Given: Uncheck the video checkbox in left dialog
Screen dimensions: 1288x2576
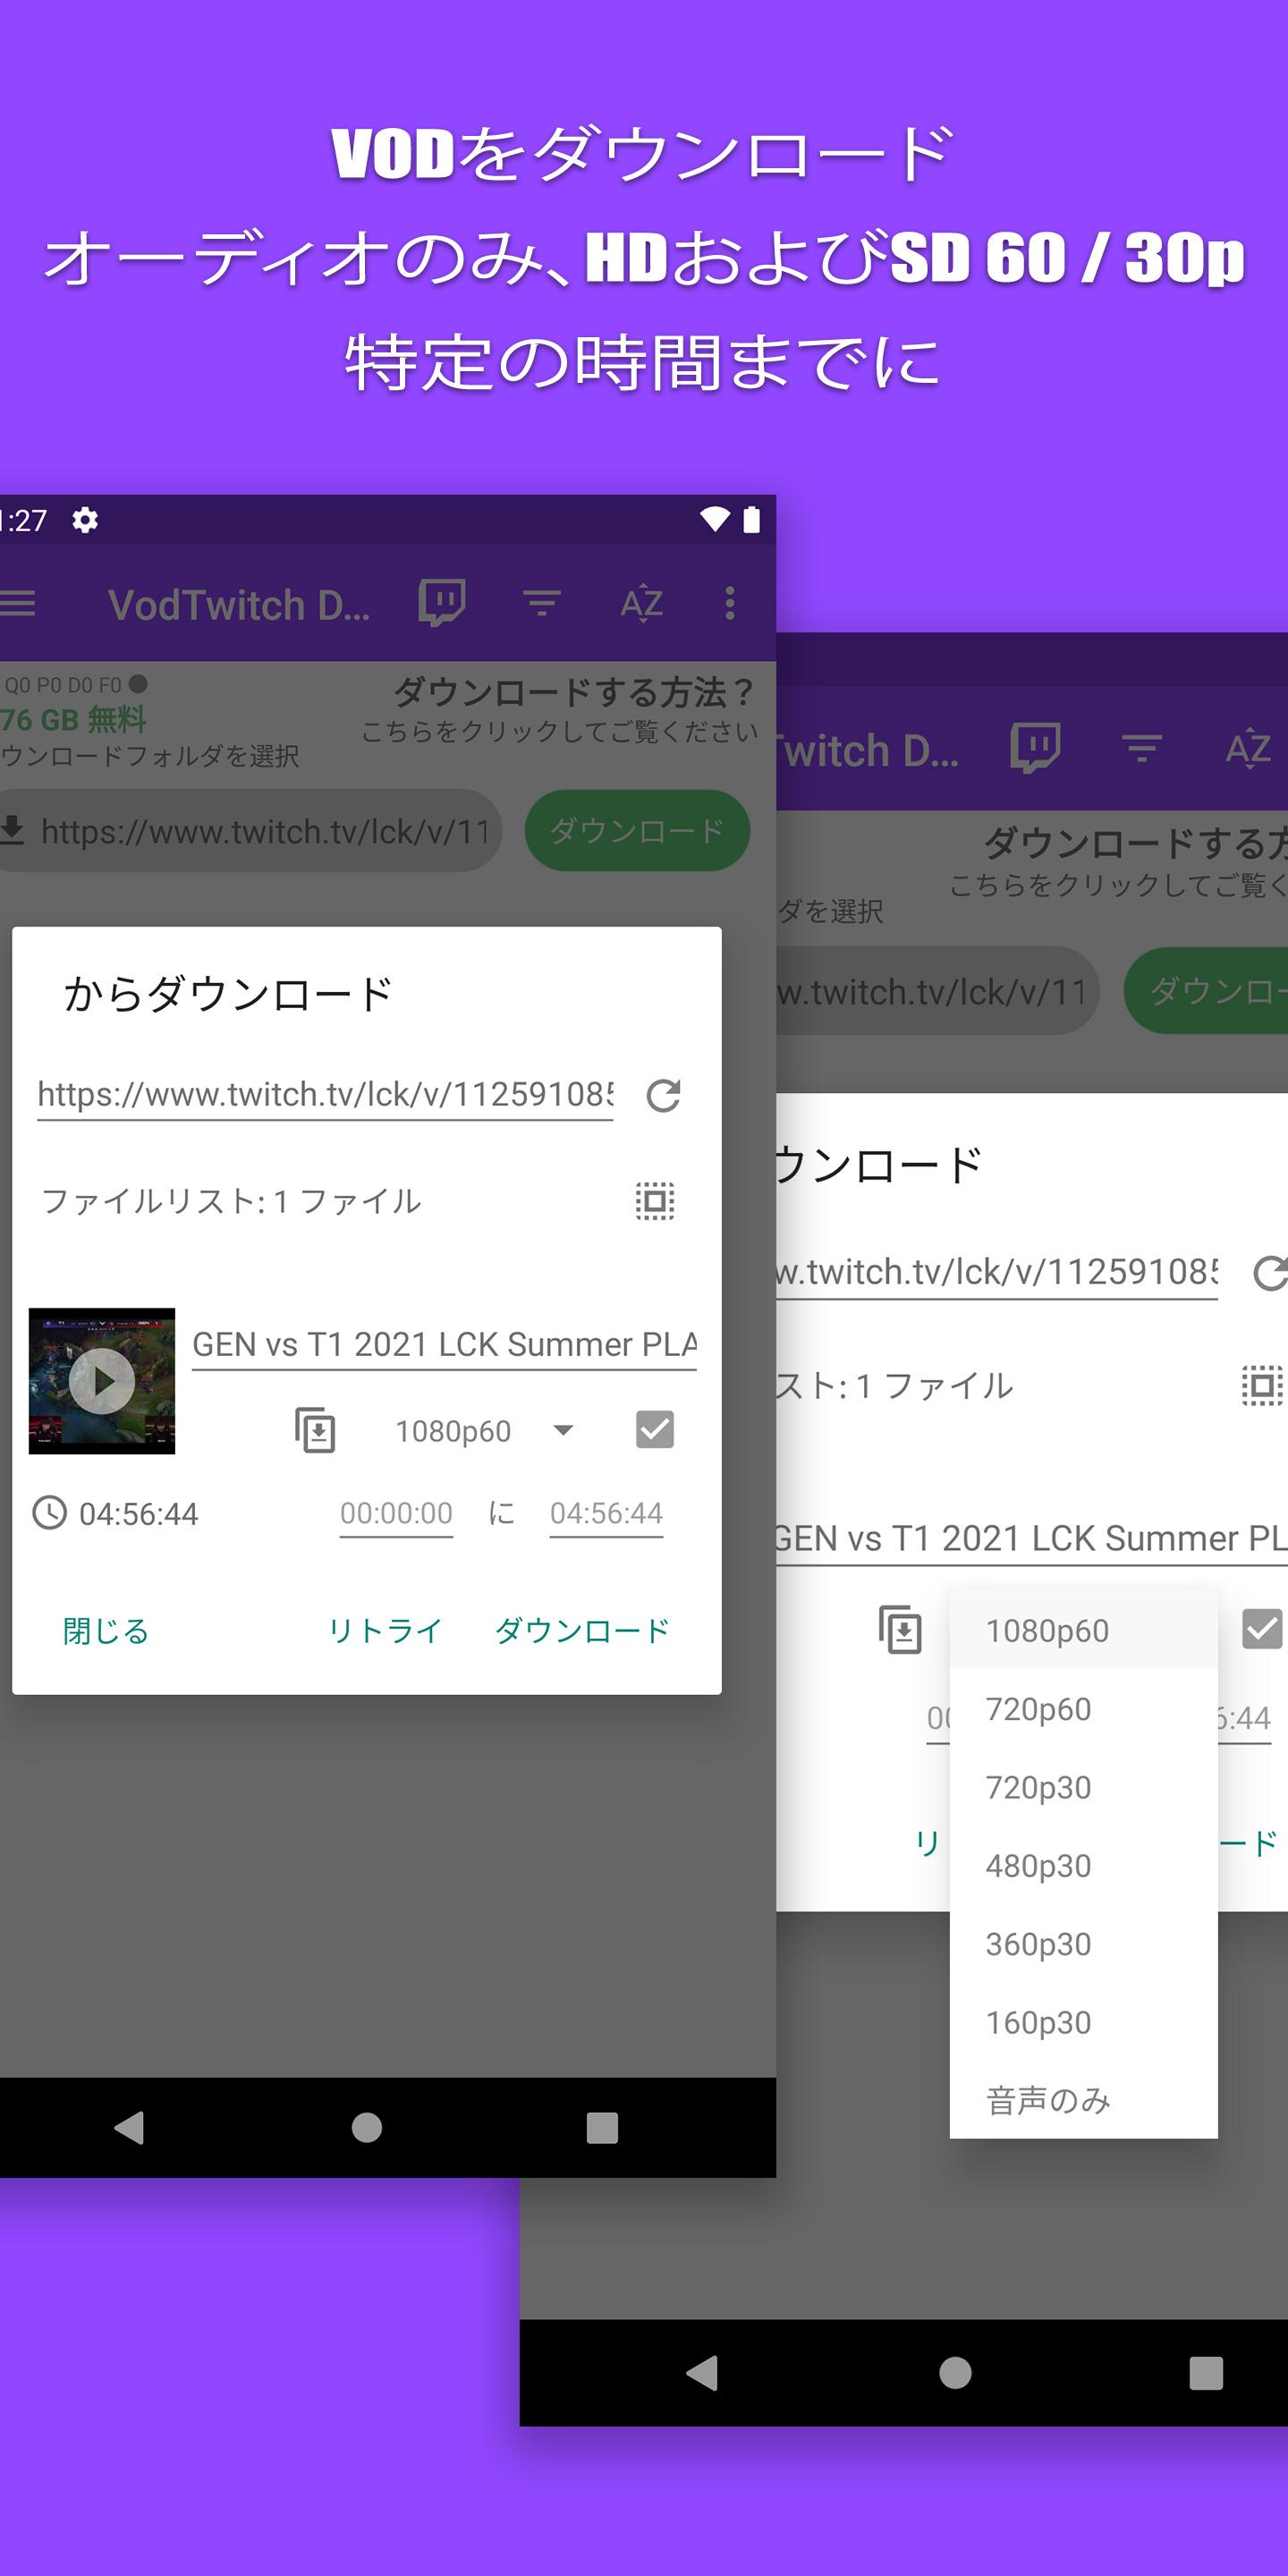Looking at the screenshot, I should tap(655, 1429).
